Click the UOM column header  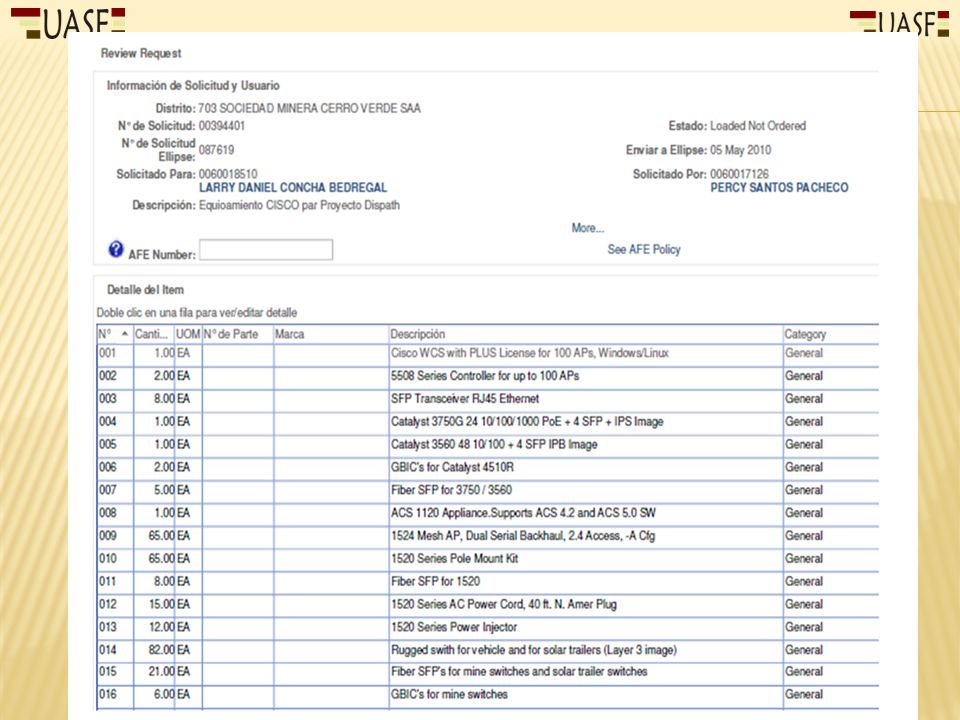188,334
